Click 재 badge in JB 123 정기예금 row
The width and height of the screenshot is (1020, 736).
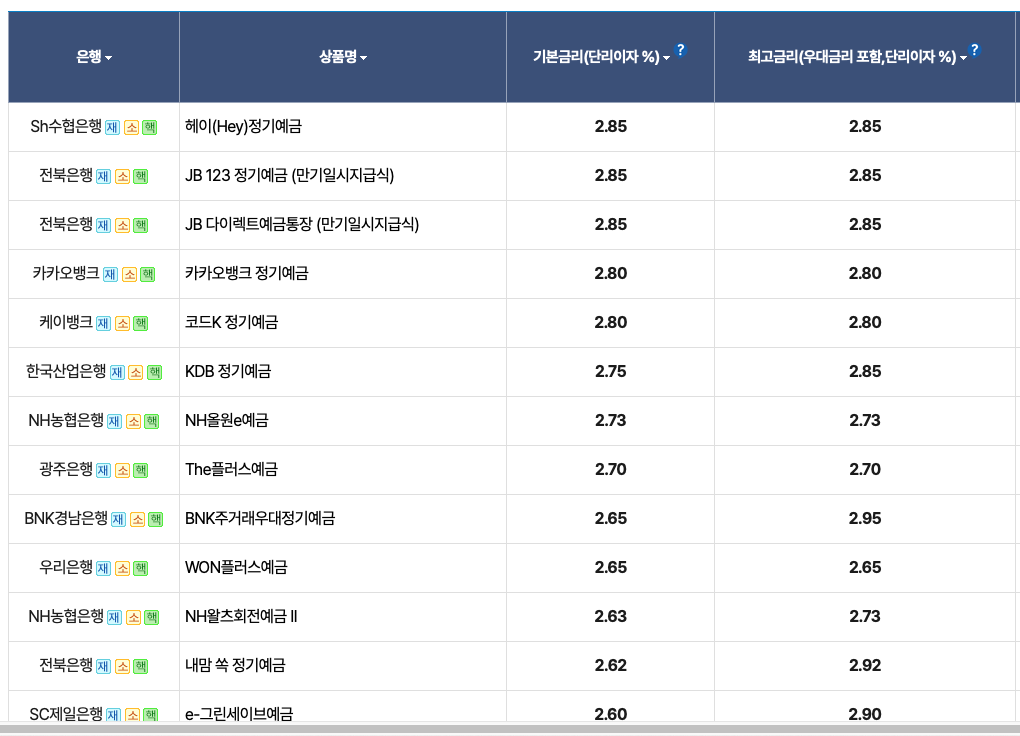(103, 176)
